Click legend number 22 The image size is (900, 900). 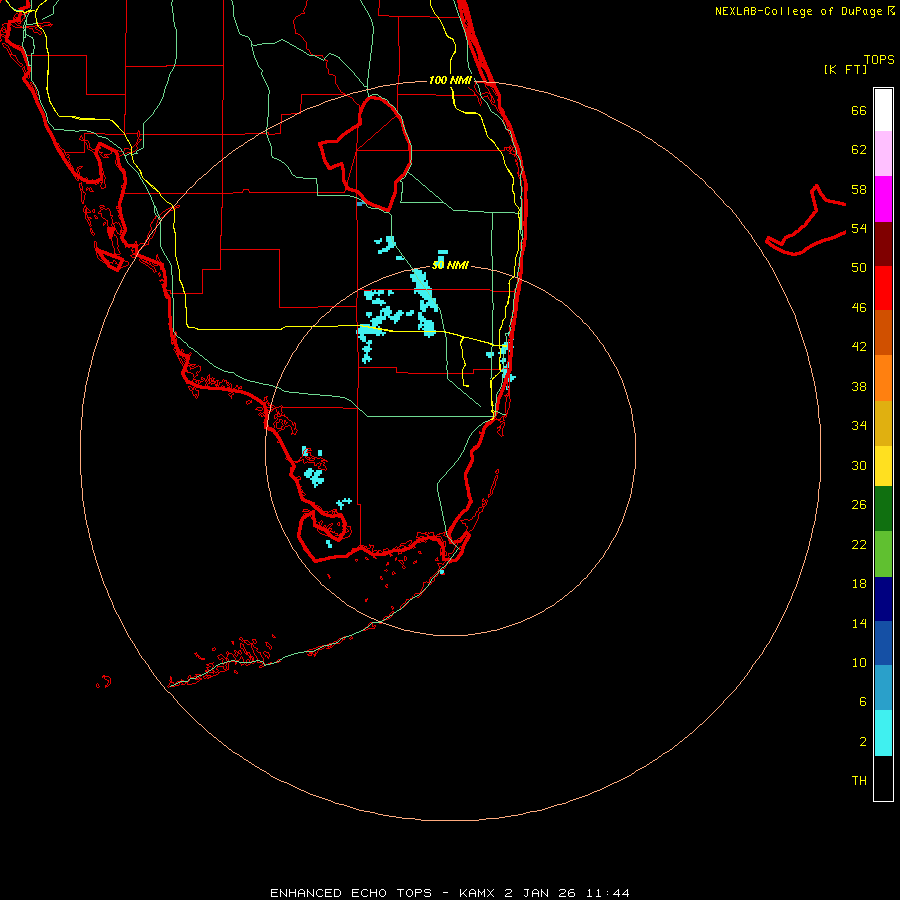(x=859, y=544)
